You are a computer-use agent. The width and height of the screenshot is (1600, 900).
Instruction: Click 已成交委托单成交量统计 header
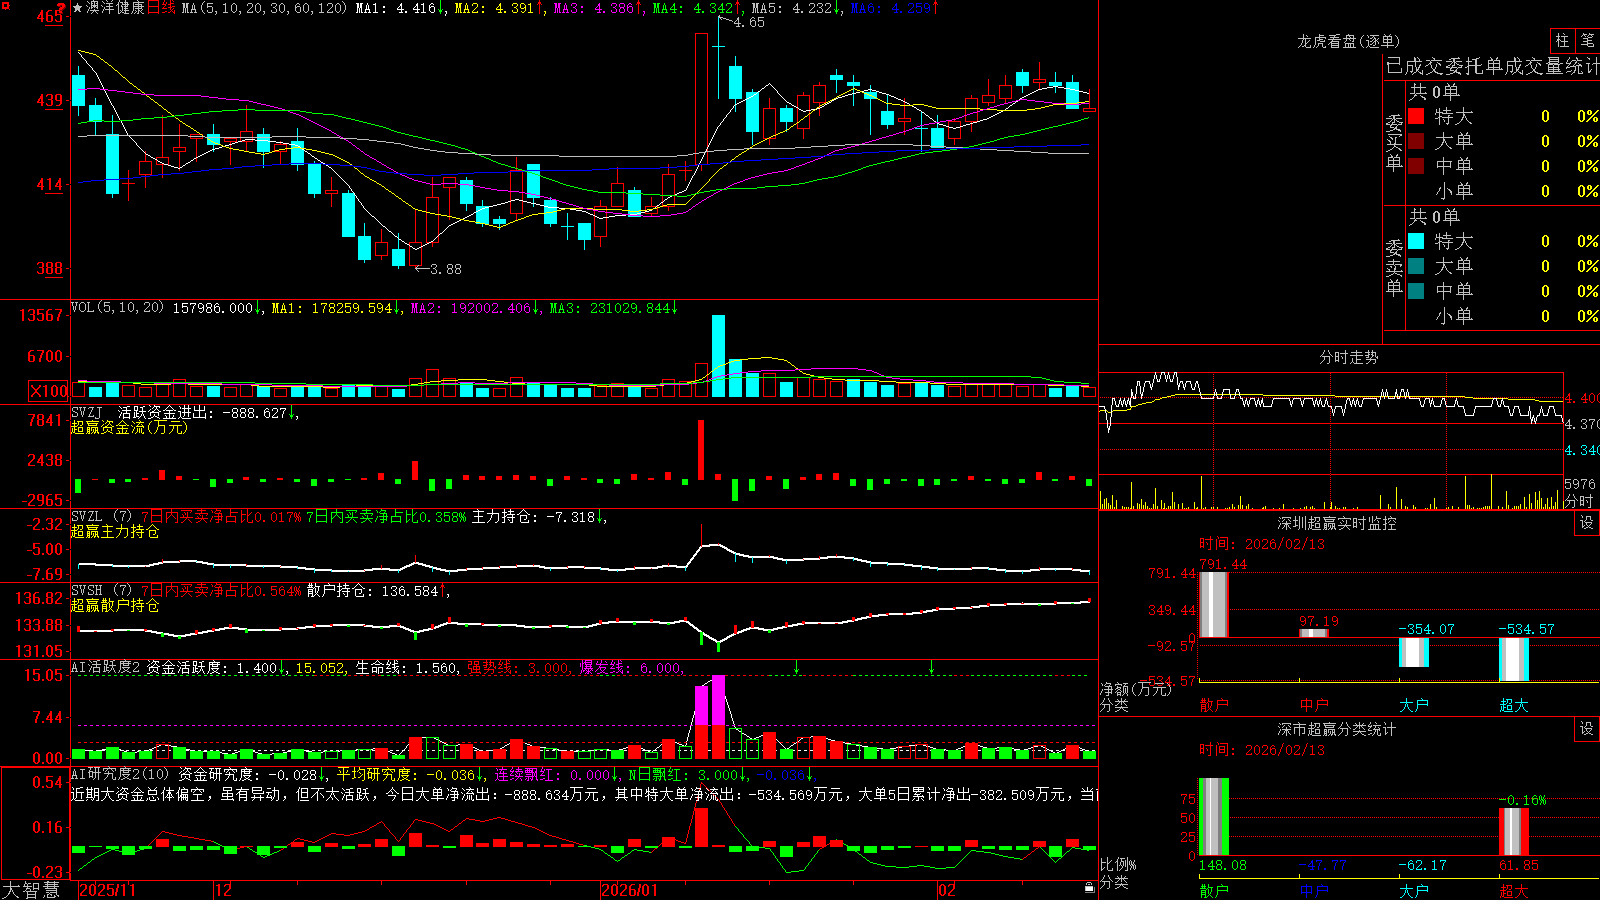coord(1492,66)
